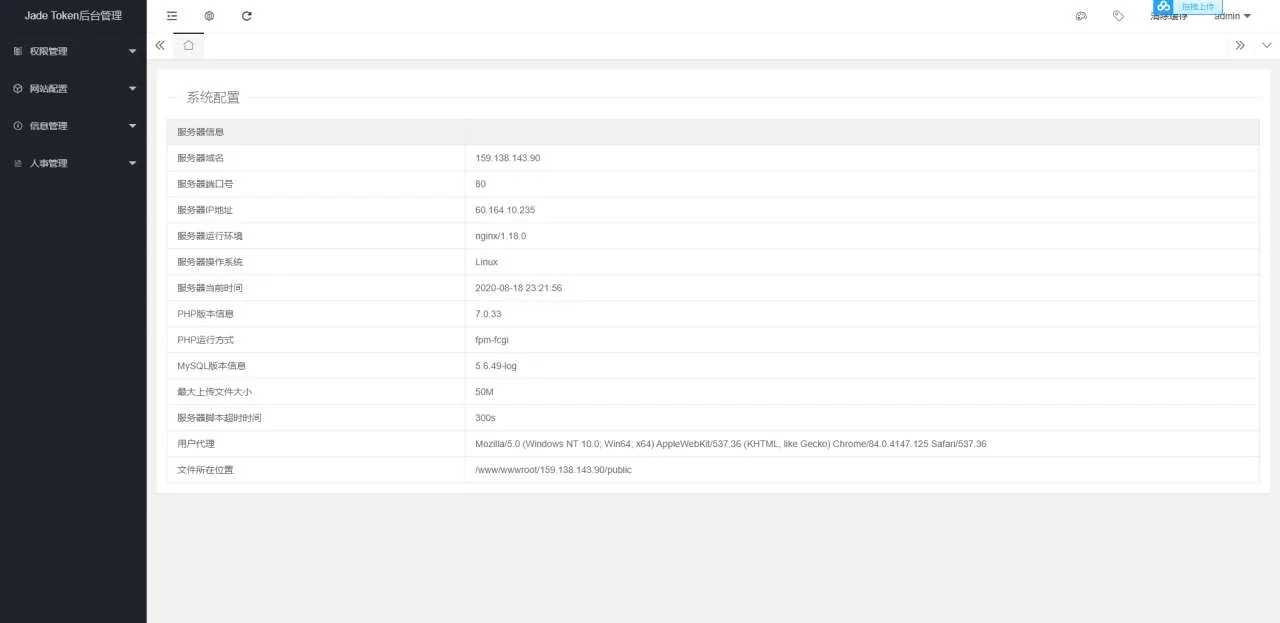The height and width of the screenshot is (623, 1280).
Task: Toggle the sidebar collapse menu icon
Action: pyautogui.click(x=172, y=16)
